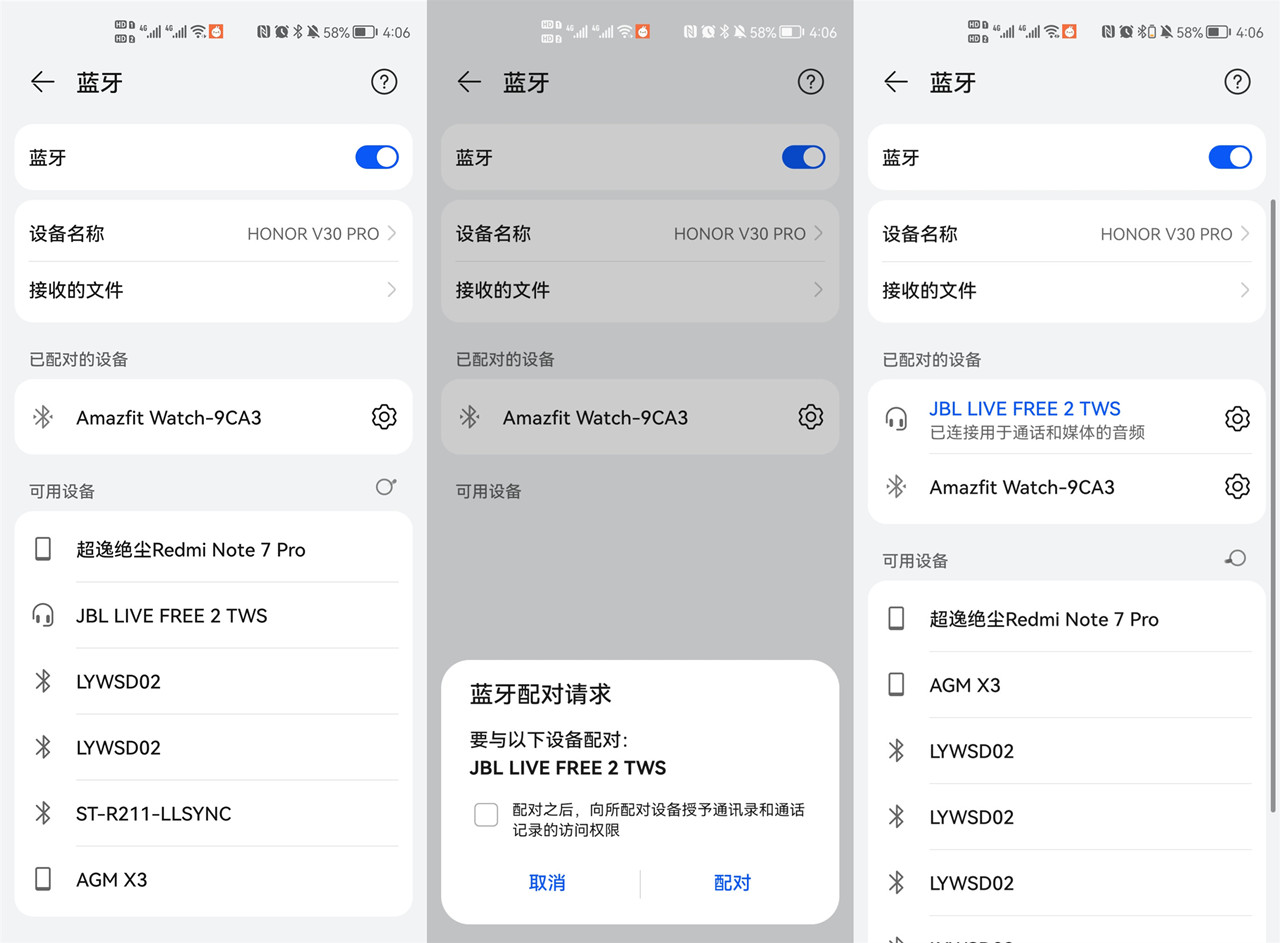Tap headphone icon next to JBL in available devices
This screenshot has height=943, width=1280.
(x=43, y=615)
